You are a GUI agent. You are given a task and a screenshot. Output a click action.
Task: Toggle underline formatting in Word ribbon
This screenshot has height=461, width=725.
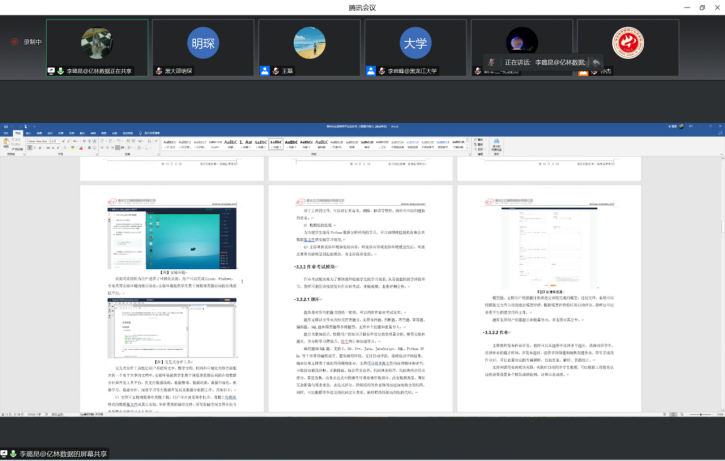click(x=41, y=149)
